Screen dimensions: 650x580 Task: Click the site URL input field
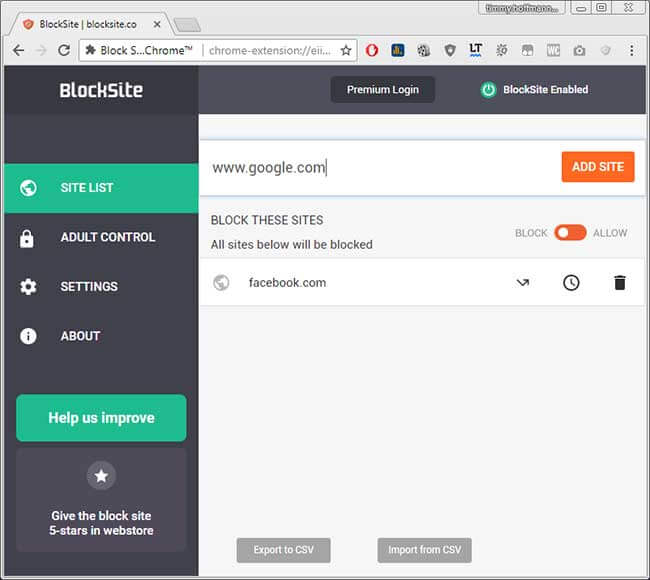[x=380, y=168]
